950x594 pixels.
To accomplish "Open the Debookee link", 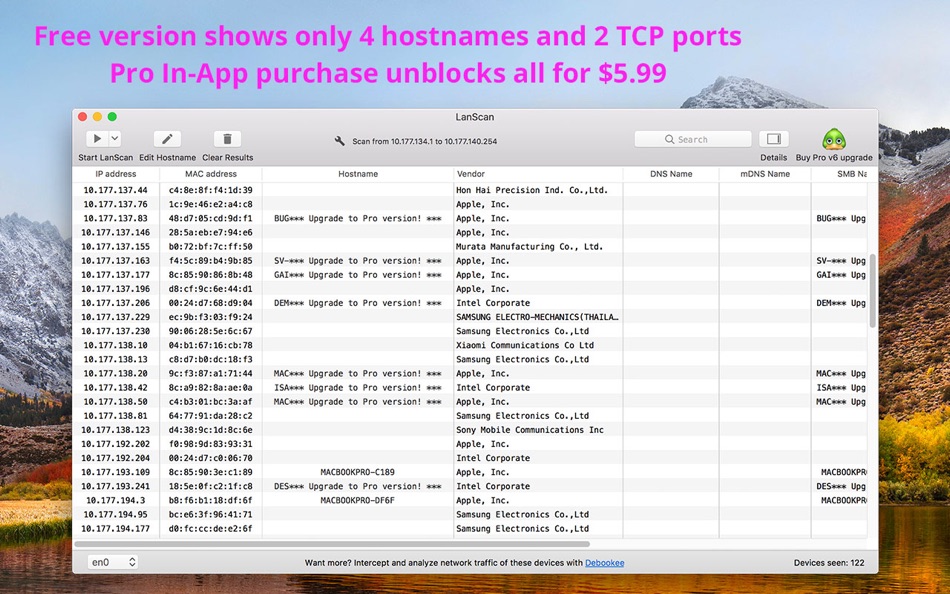I will point(604,562).
